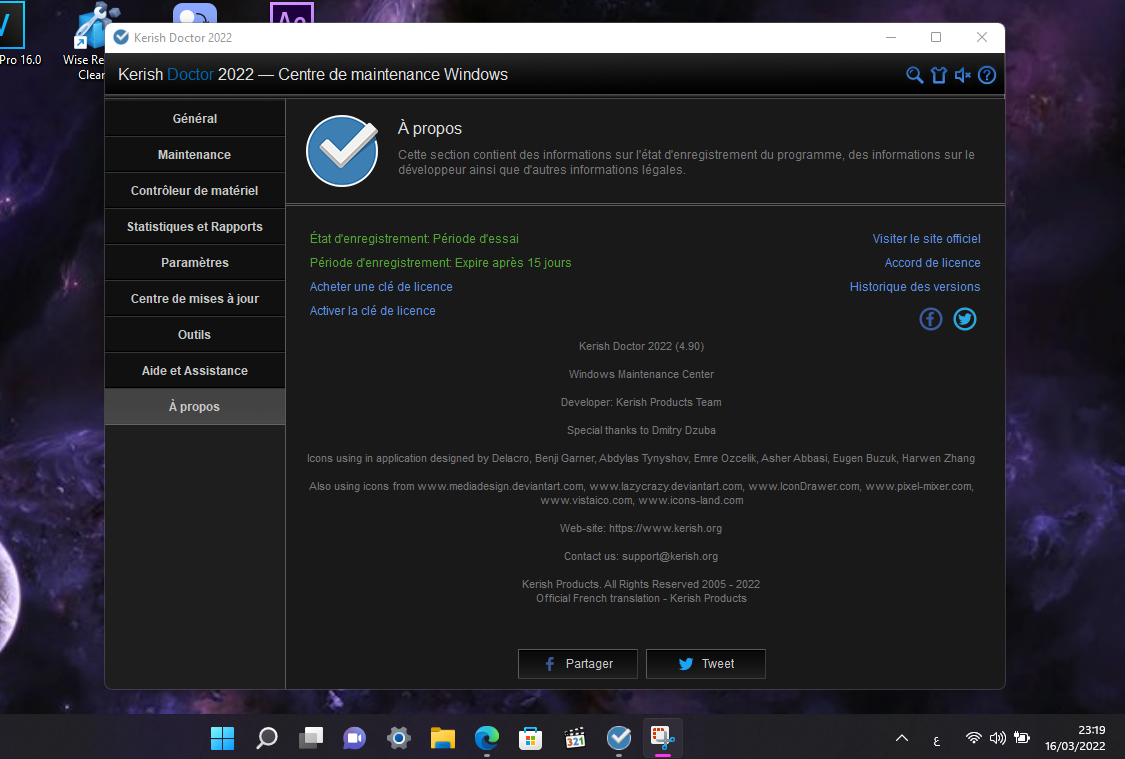Click the Contact us: support@kerish.org text
This screenshot has width=1125, height=759.
click(641, 556)
